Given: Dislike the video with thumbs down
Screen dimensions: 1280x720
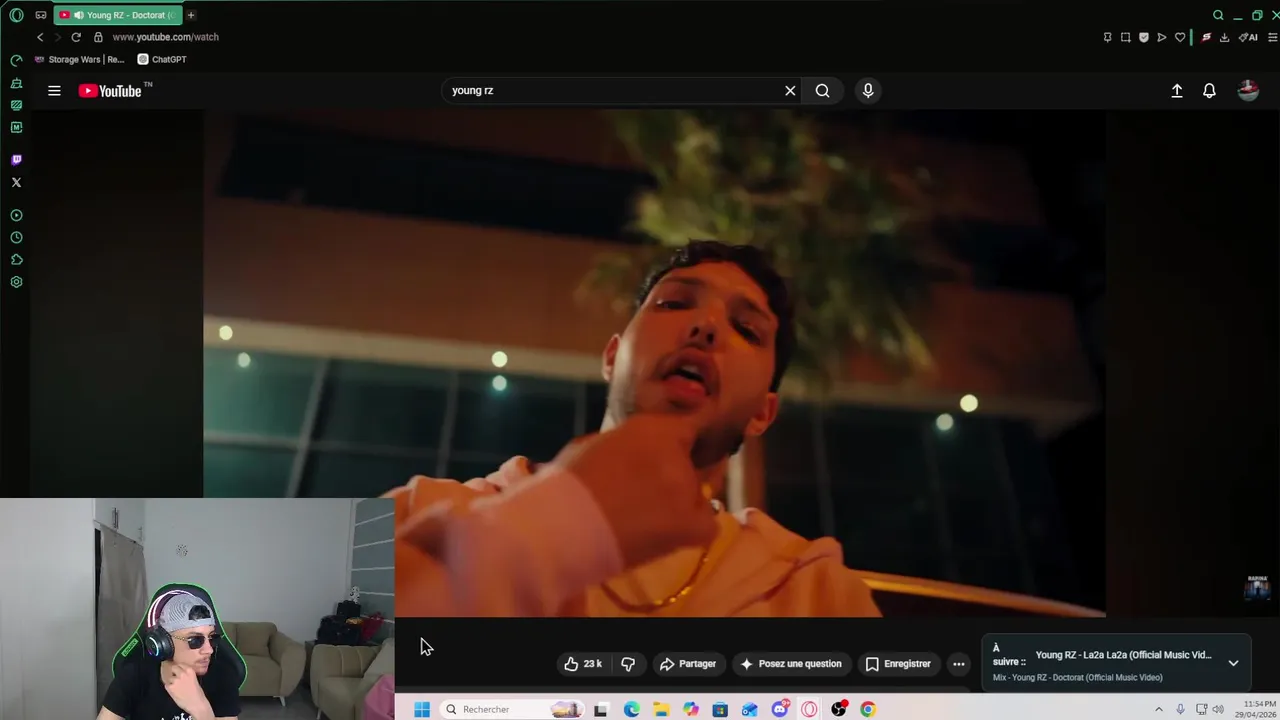Looking at the screenshot, I should (628, 664).
